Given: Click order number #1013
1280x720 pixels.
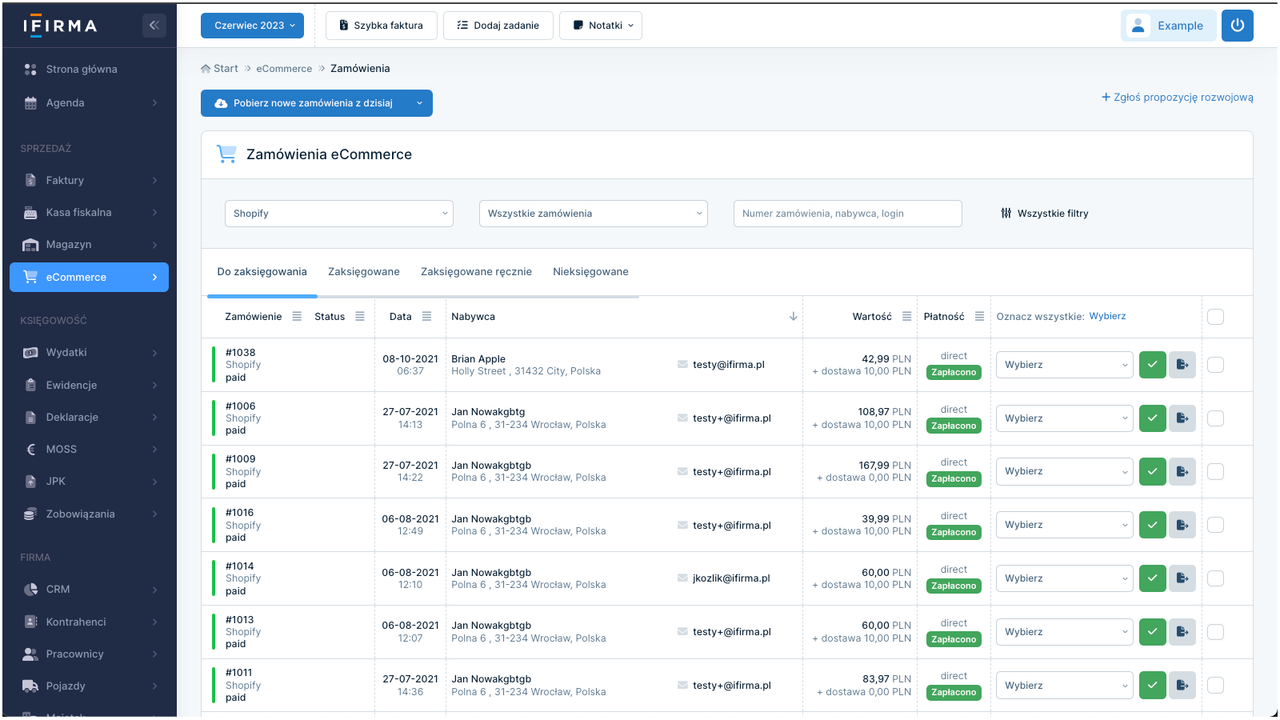Looking at the screenshot, I should (239, 620).
